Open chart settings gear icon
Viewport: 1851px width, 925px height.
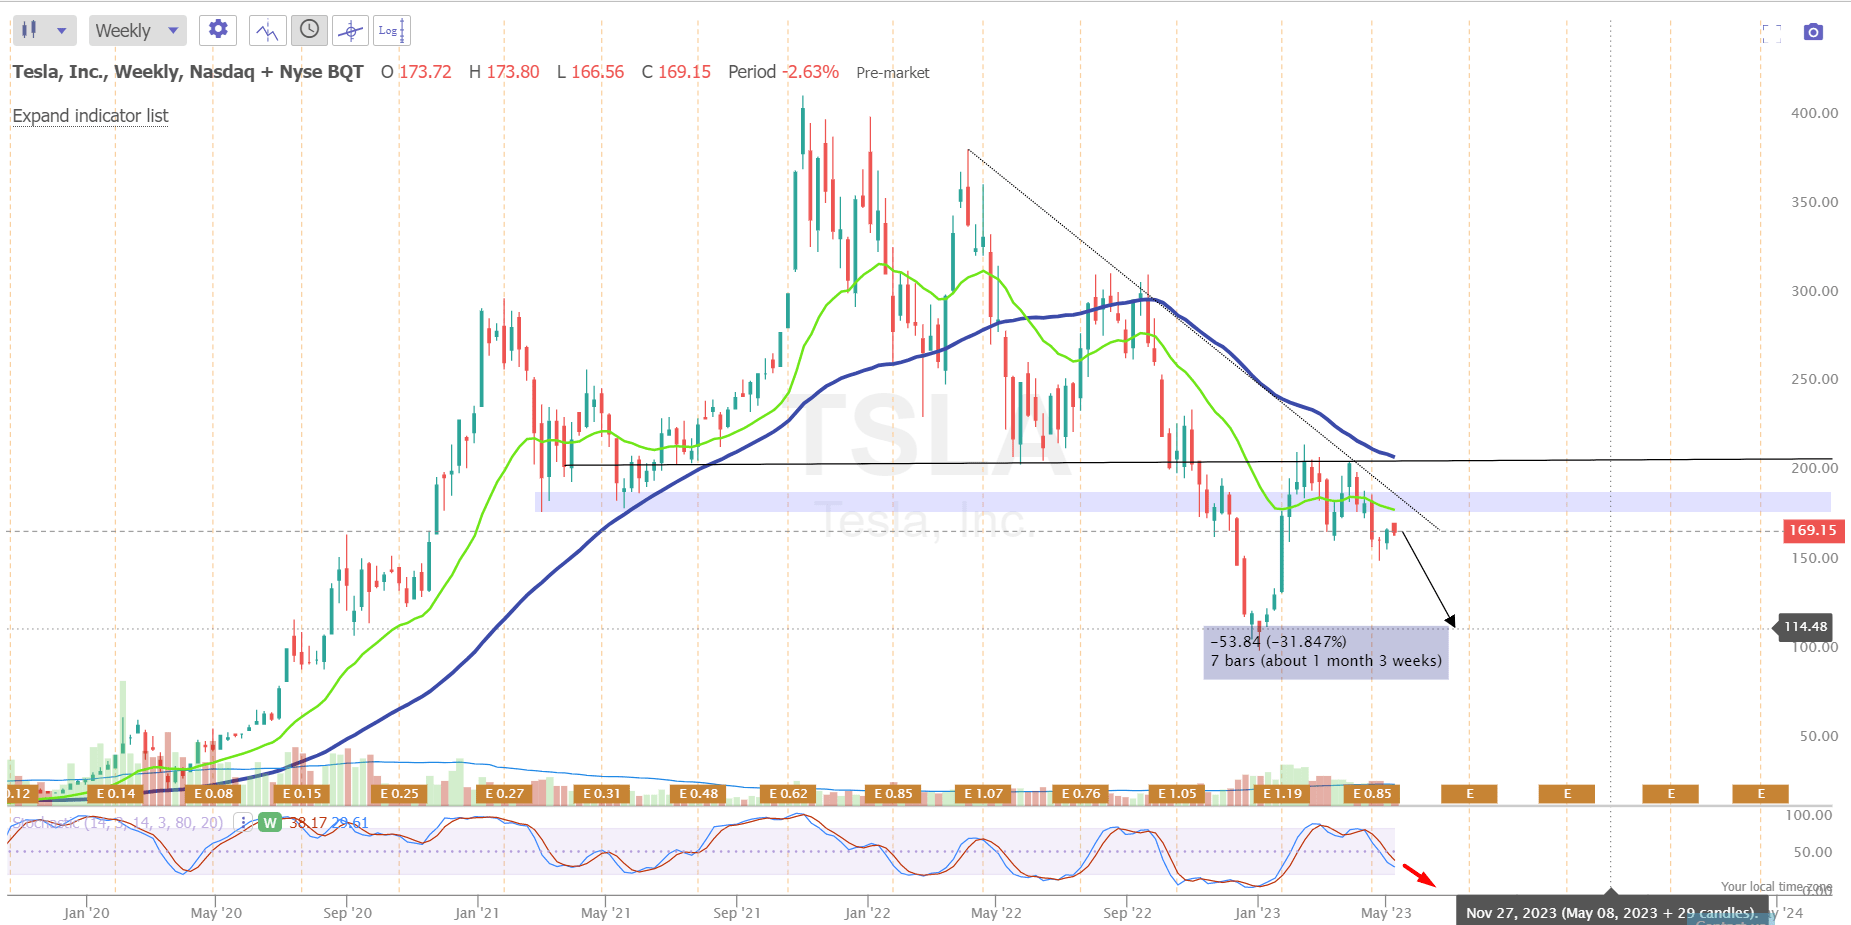[x=218, y=30]
